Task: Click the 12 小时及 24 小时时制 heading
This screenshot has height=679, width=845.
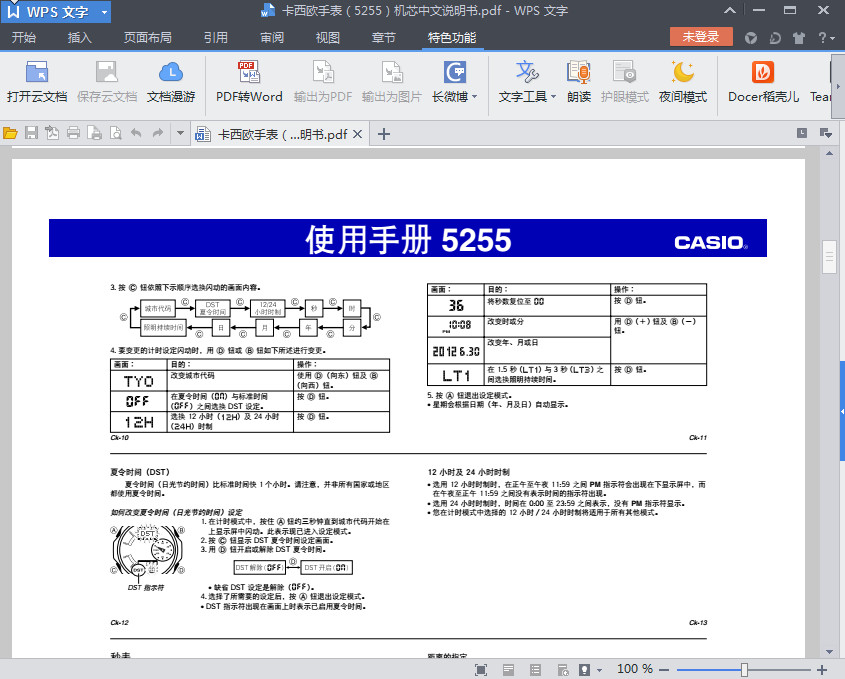Action: click(x=468, y=472)
